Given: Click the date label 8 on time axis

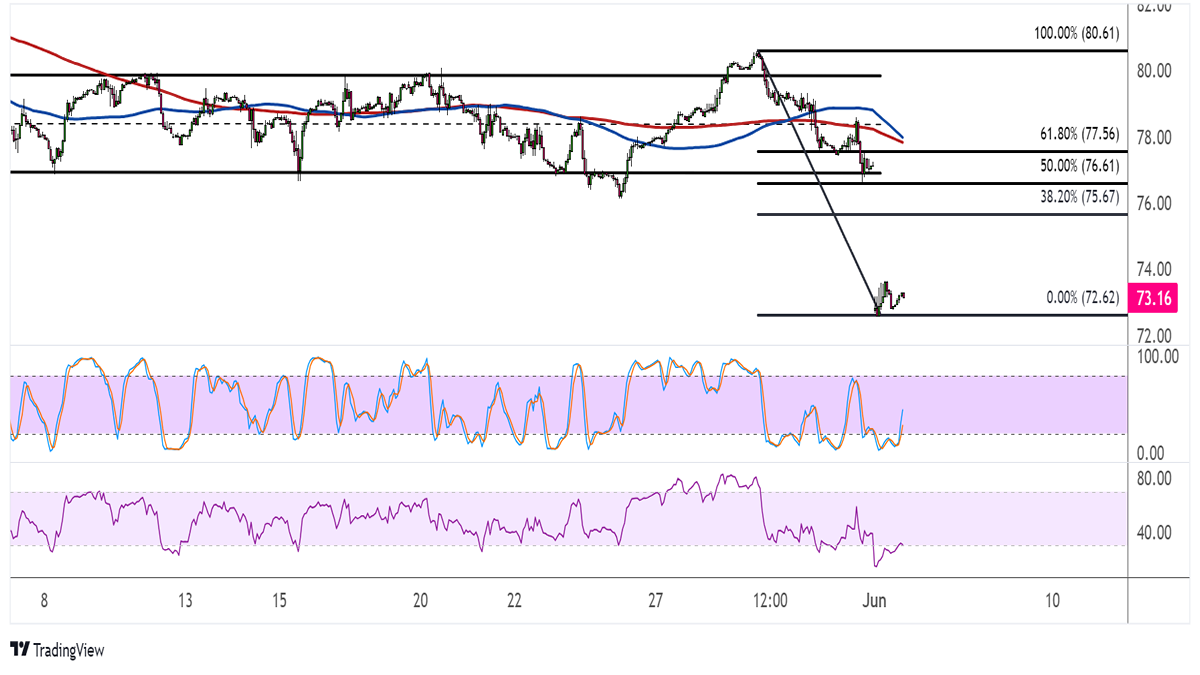Looking at the screenshot, I should pos(44,601).
